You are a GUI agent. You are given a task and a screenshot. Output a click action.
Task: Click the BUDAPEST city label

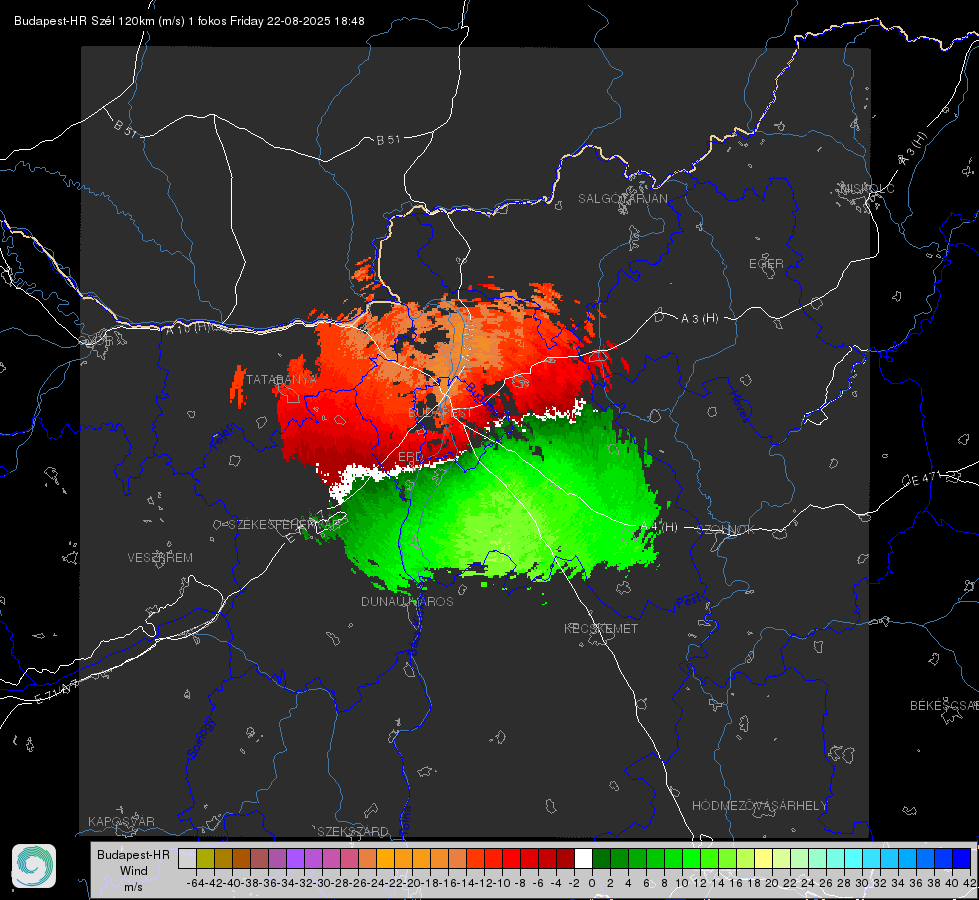[440, 413]
